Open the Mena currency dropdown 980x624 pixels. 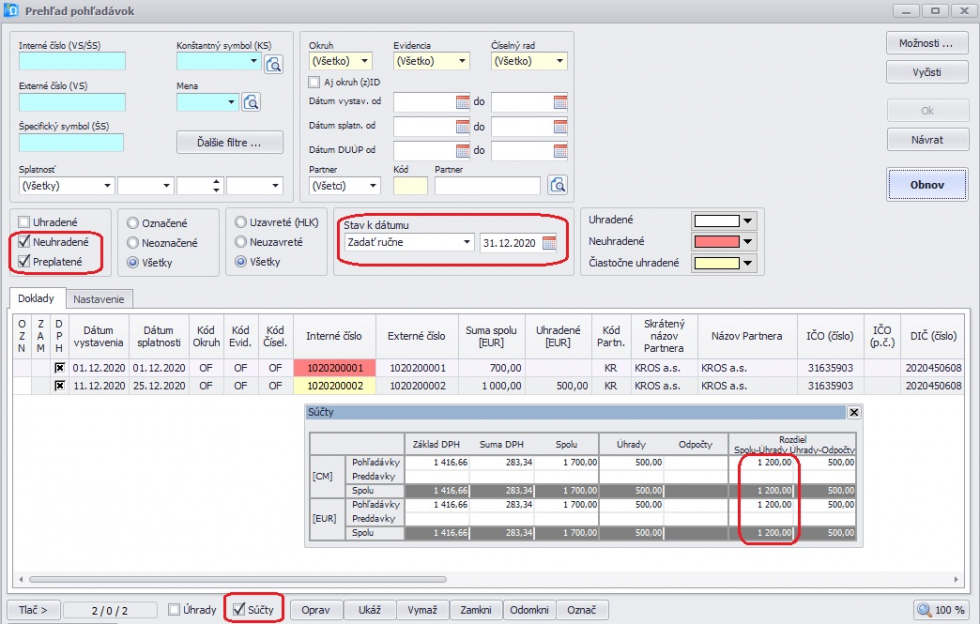[x=231, y=102]
